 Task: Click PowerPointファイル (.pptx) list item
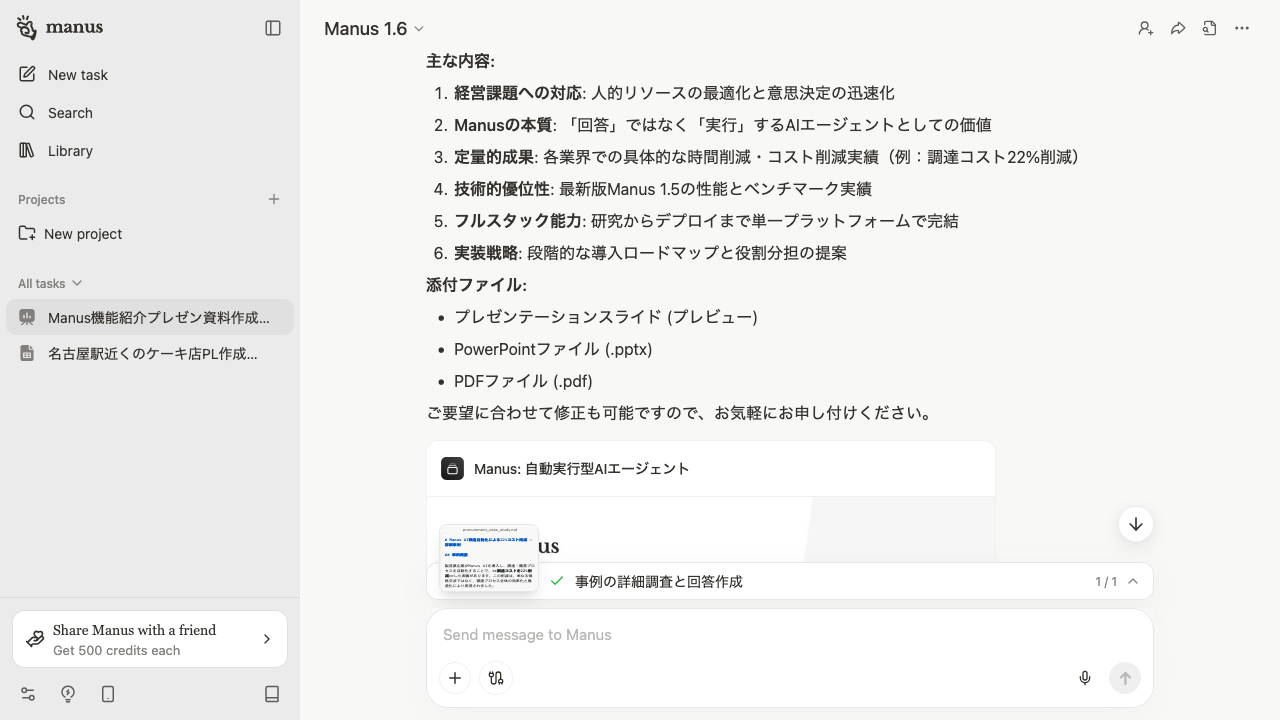click(553, 349)
